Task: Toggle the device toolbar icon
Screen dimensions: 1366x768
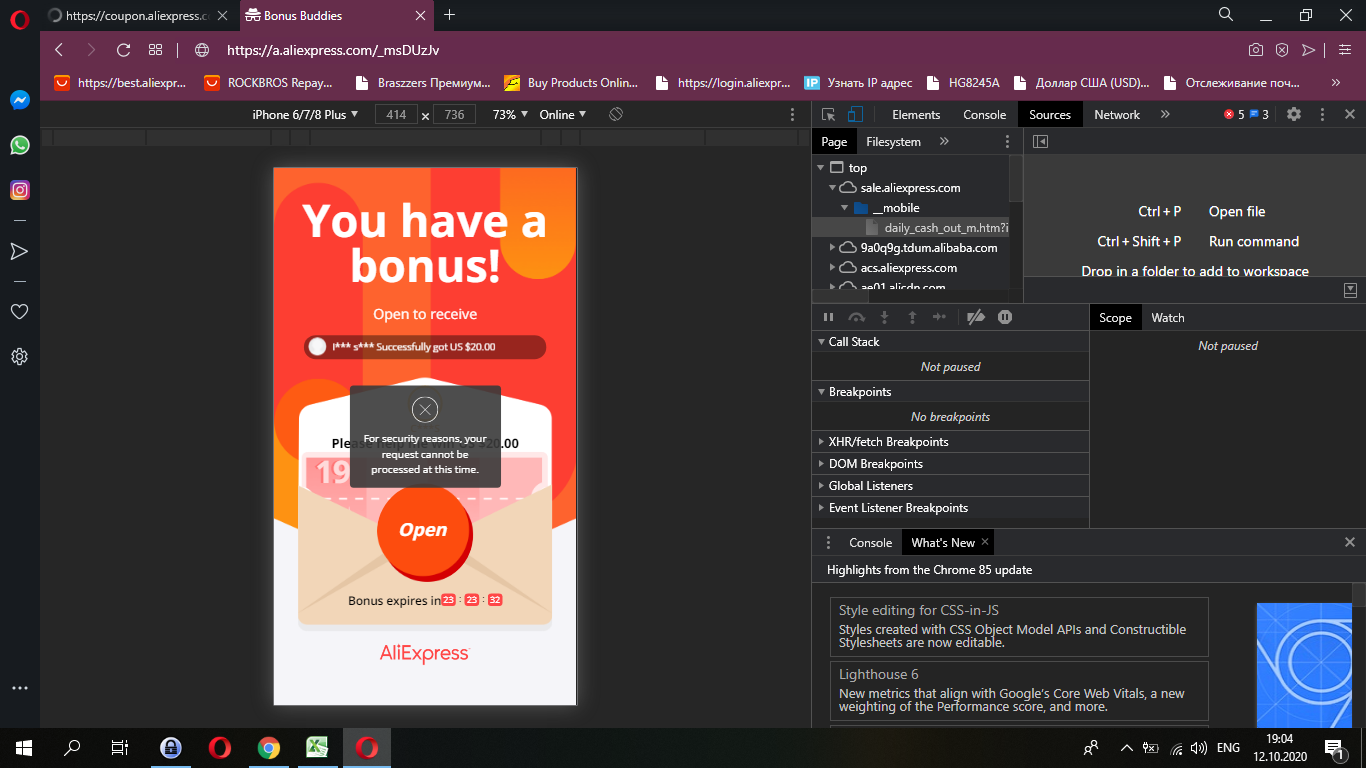Action: (x=856, y=114)
